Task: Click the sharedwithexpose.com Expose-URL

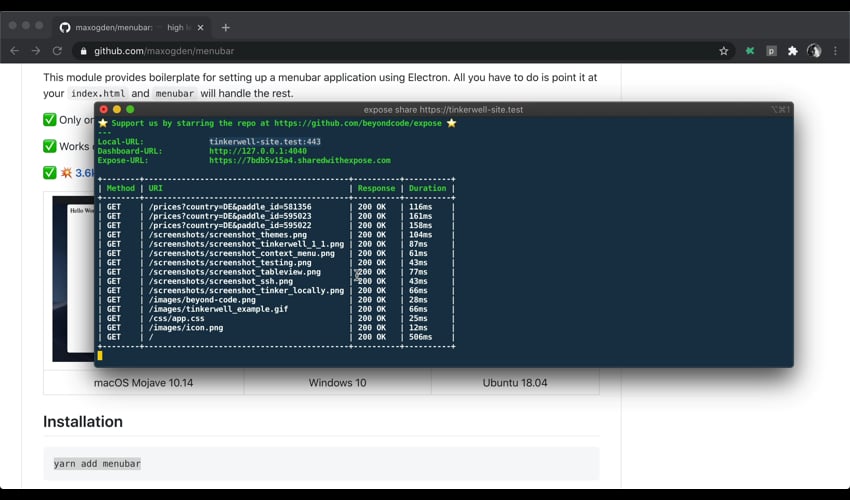Action: click(300, 161)
